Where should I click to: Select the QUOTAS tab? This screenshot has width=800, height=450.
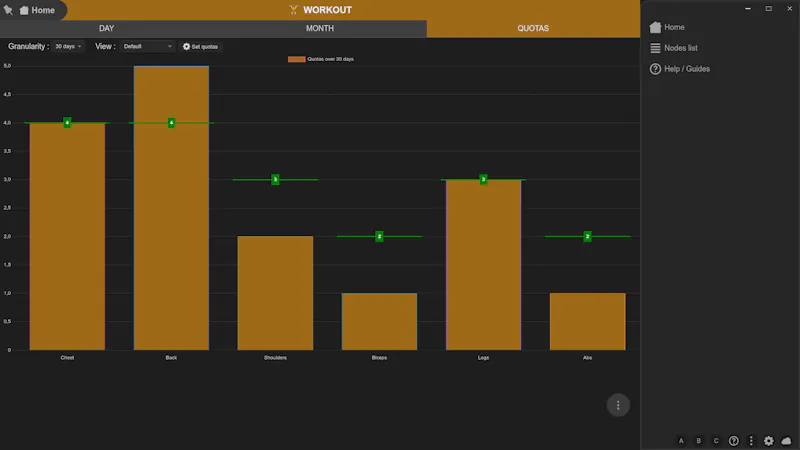coord(533,29)
